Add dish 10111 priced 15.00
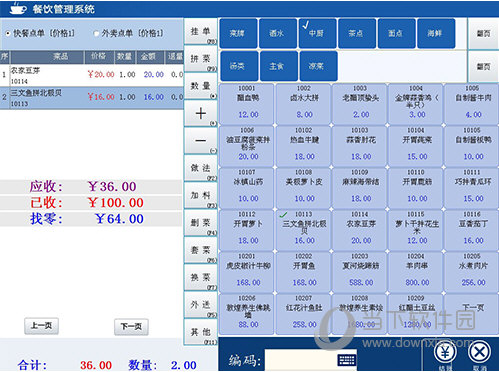The height and width of the screenshot is (372, 499). coord(472,188)
